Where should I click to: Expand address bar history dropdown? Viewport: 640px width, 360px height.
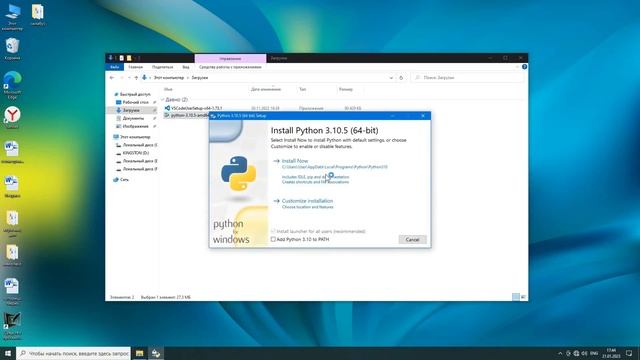pos(391,78)
